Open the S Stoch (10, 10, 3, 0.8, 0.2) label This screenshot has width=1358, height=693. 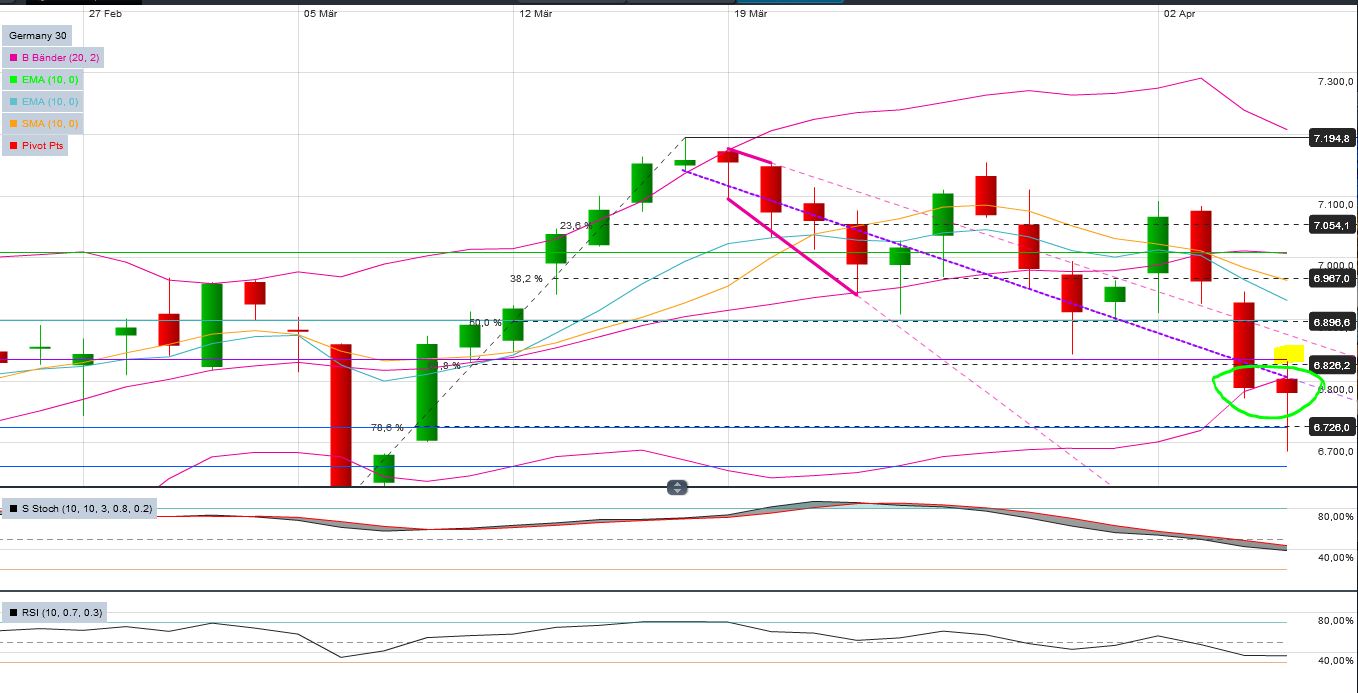(x=80, y=508)
